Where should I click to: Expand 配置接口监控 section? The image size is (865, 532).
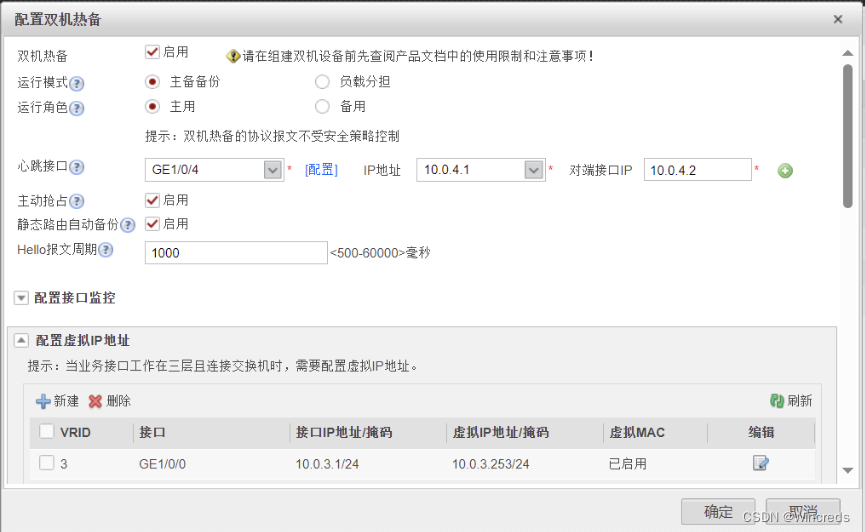pyautogui.click(x=21, y=298)
